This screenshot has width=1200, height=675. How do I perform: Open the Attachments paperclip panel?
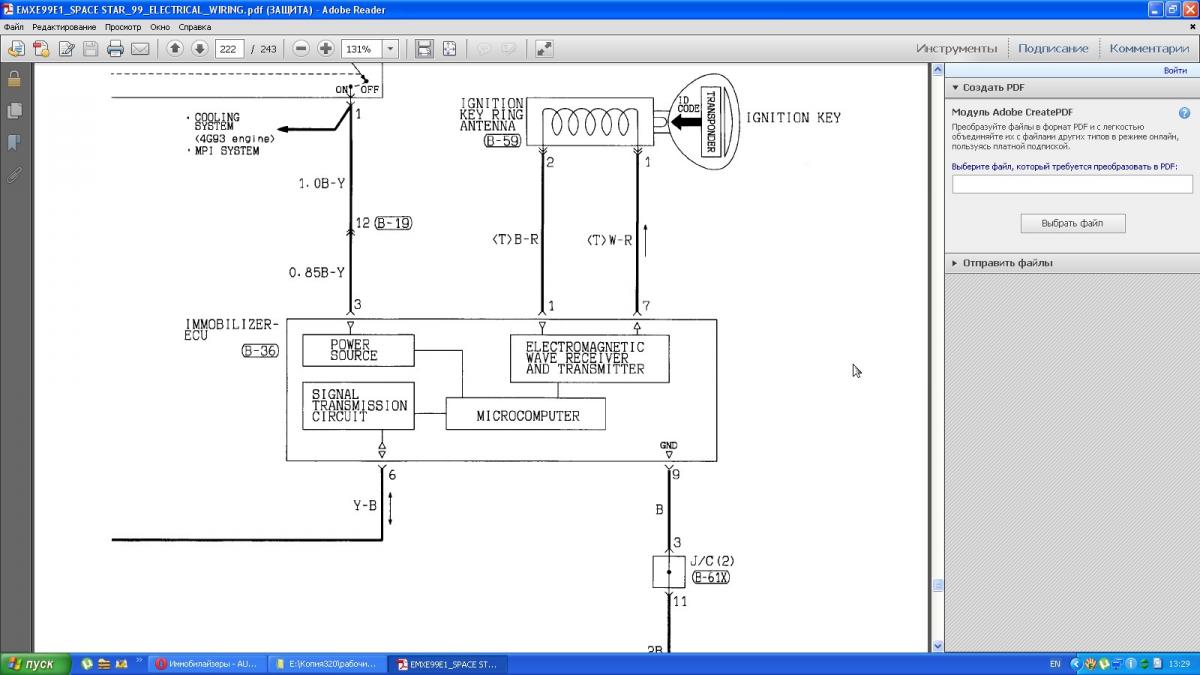tap(14, 175)
